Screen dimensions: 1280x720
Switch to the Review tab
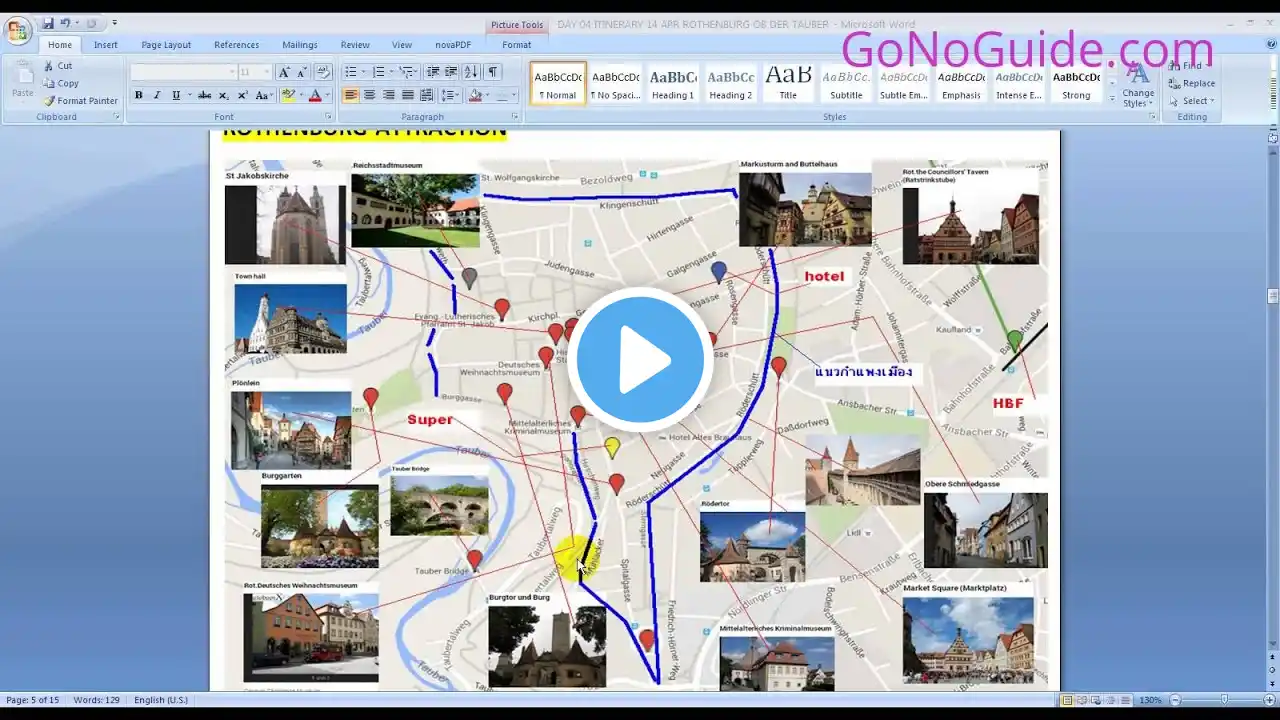pos(355,45)
